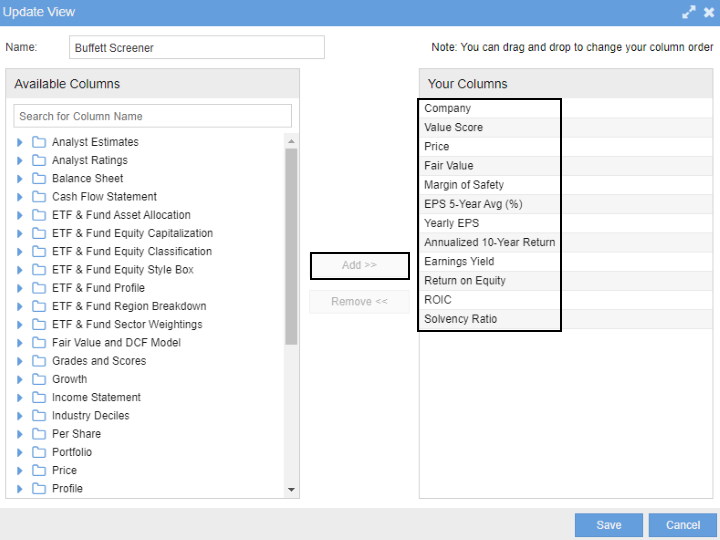The width and height of the screenshot is (720, 540).
Task: Click the Income Statement folder icon
Action: [x=39, y=398]
